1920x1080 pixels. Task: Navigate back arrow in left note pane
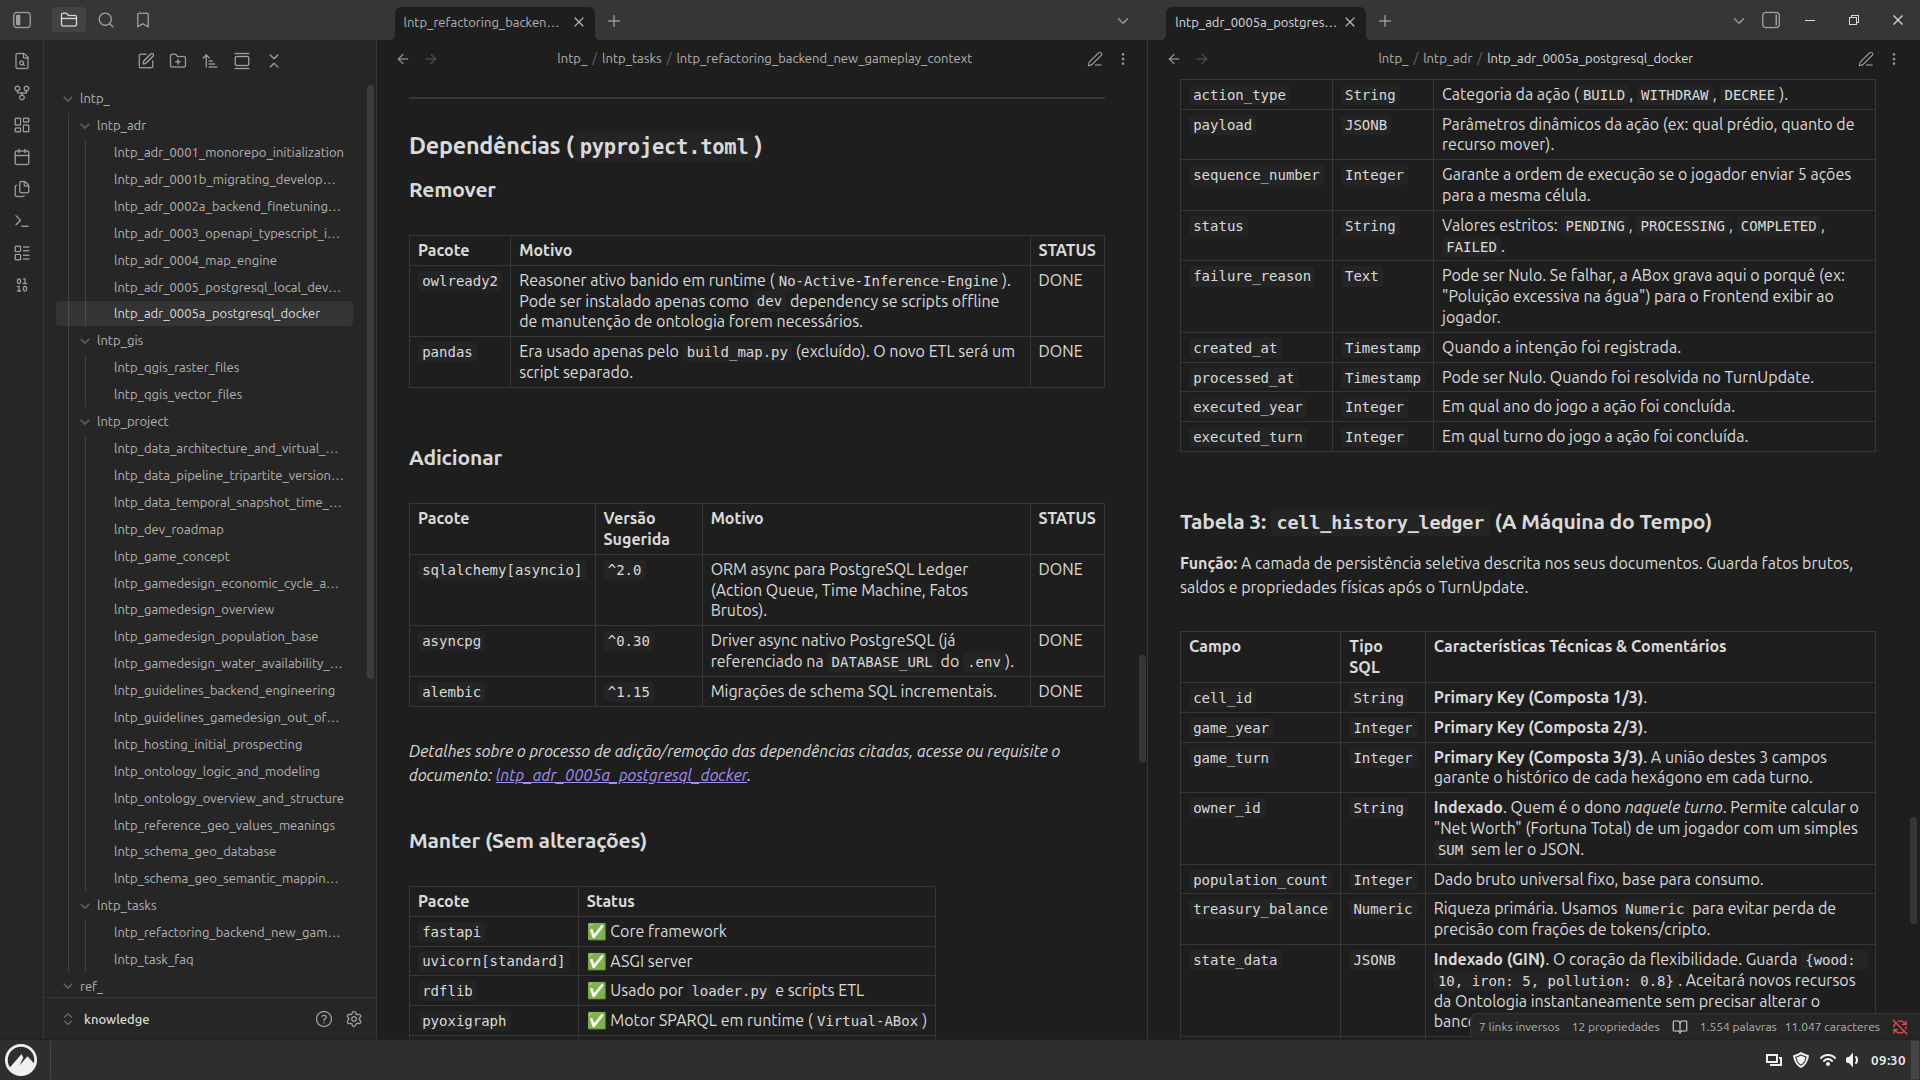(x=403, y=59)
